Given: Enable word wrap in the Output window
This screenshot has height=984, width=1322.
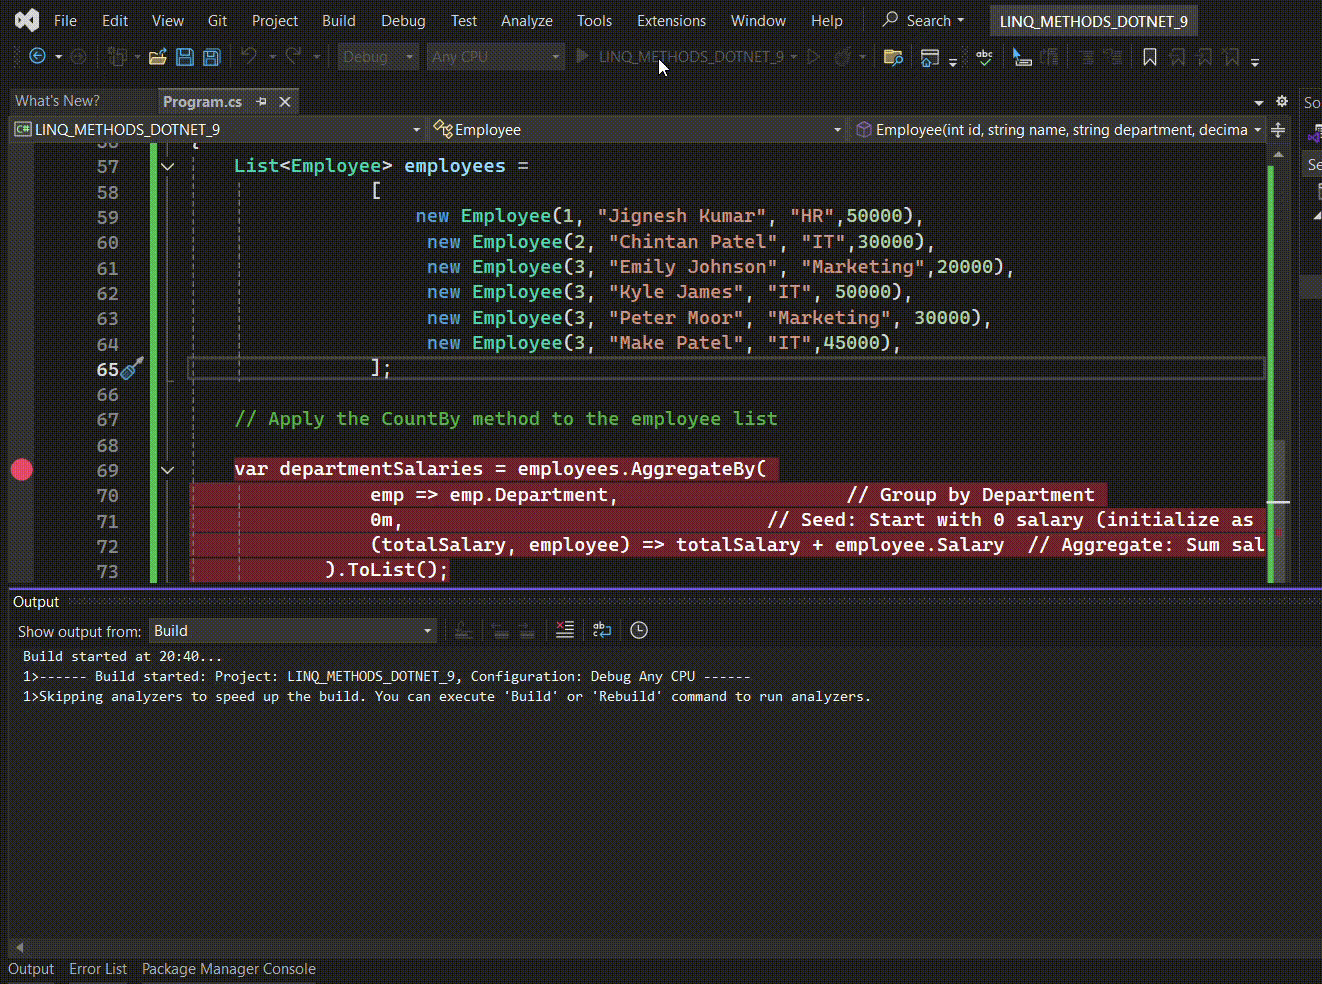Looking at the screenshot, I should pos(601,630).
